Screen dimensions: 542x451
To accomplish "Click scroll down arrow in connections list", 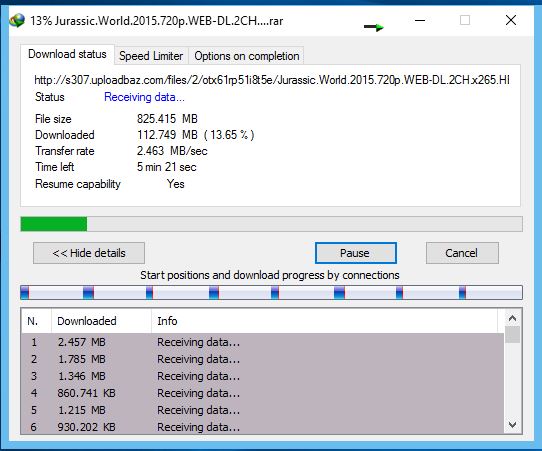I will click(513, 425).
